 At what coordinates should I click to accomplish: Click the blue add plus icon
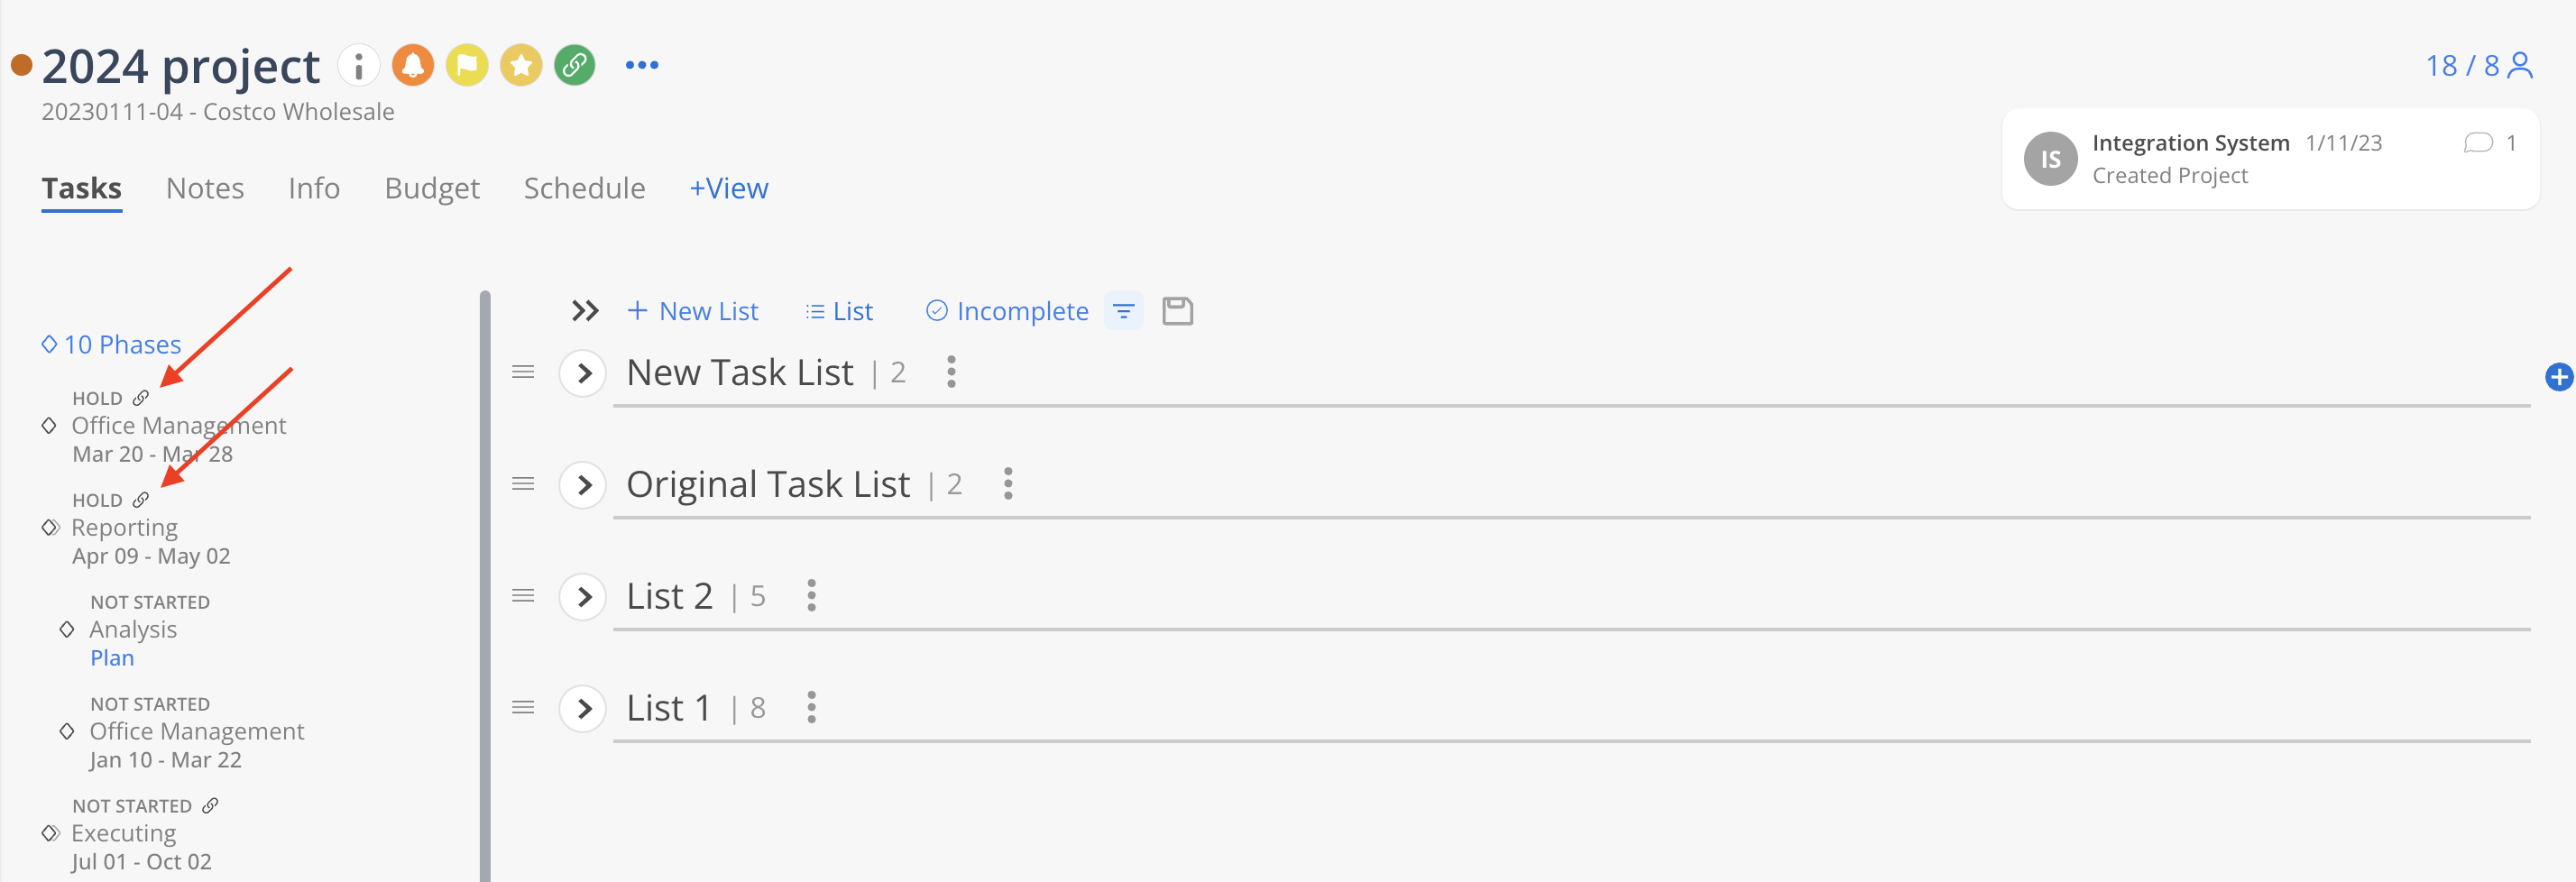pyautogui.click(x=2558, y=377)
